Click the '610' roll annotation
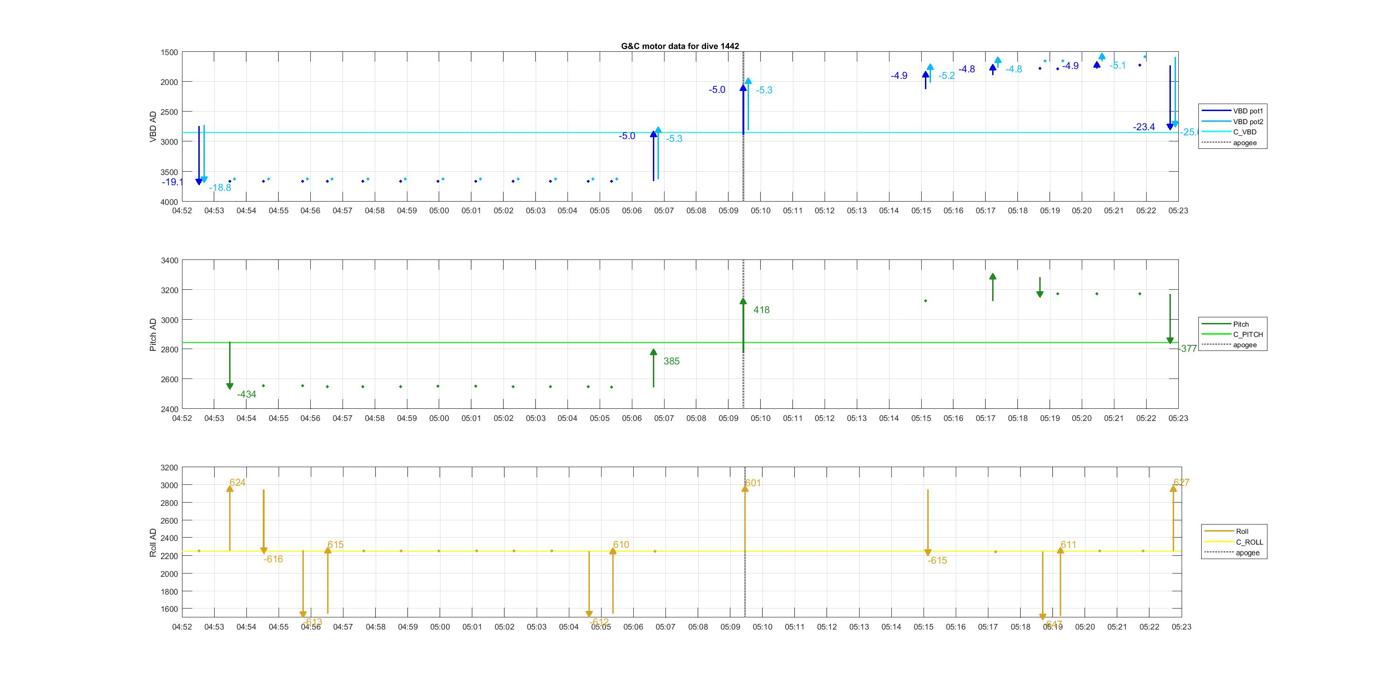Image resolution: width=1400 pixels, height=693 pixels. (621, 545)
